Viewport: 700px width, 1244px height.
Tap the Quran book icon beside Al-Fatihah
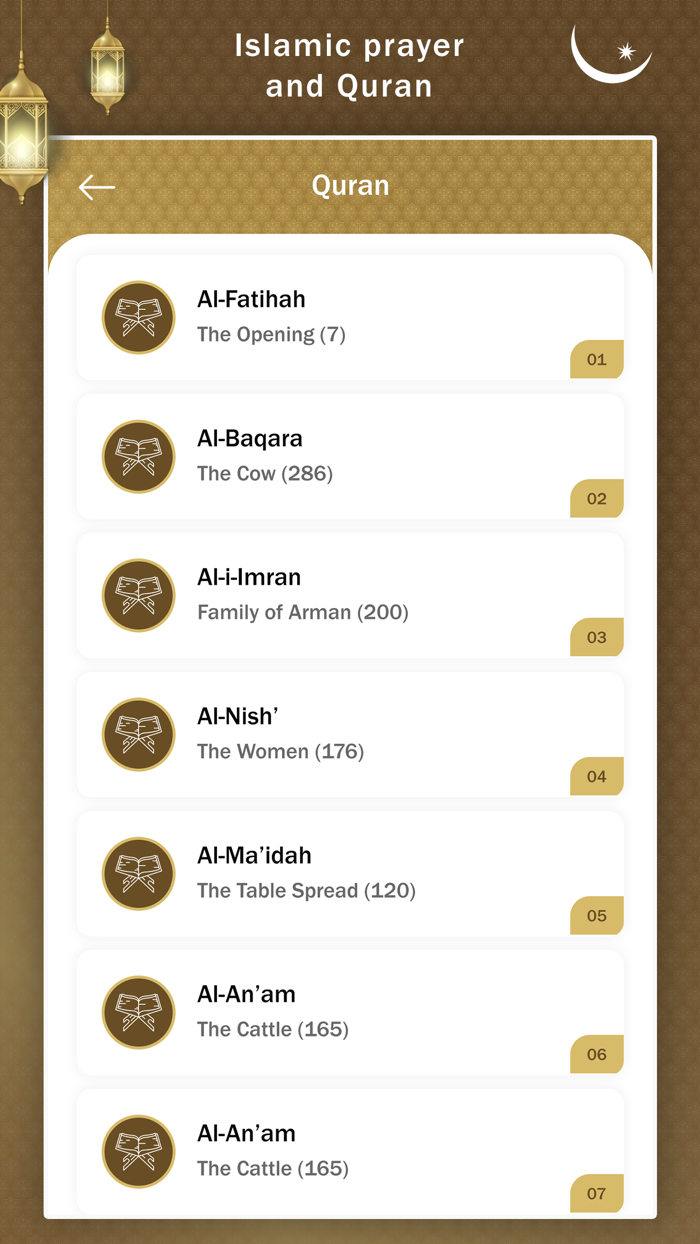pos(139,317)
